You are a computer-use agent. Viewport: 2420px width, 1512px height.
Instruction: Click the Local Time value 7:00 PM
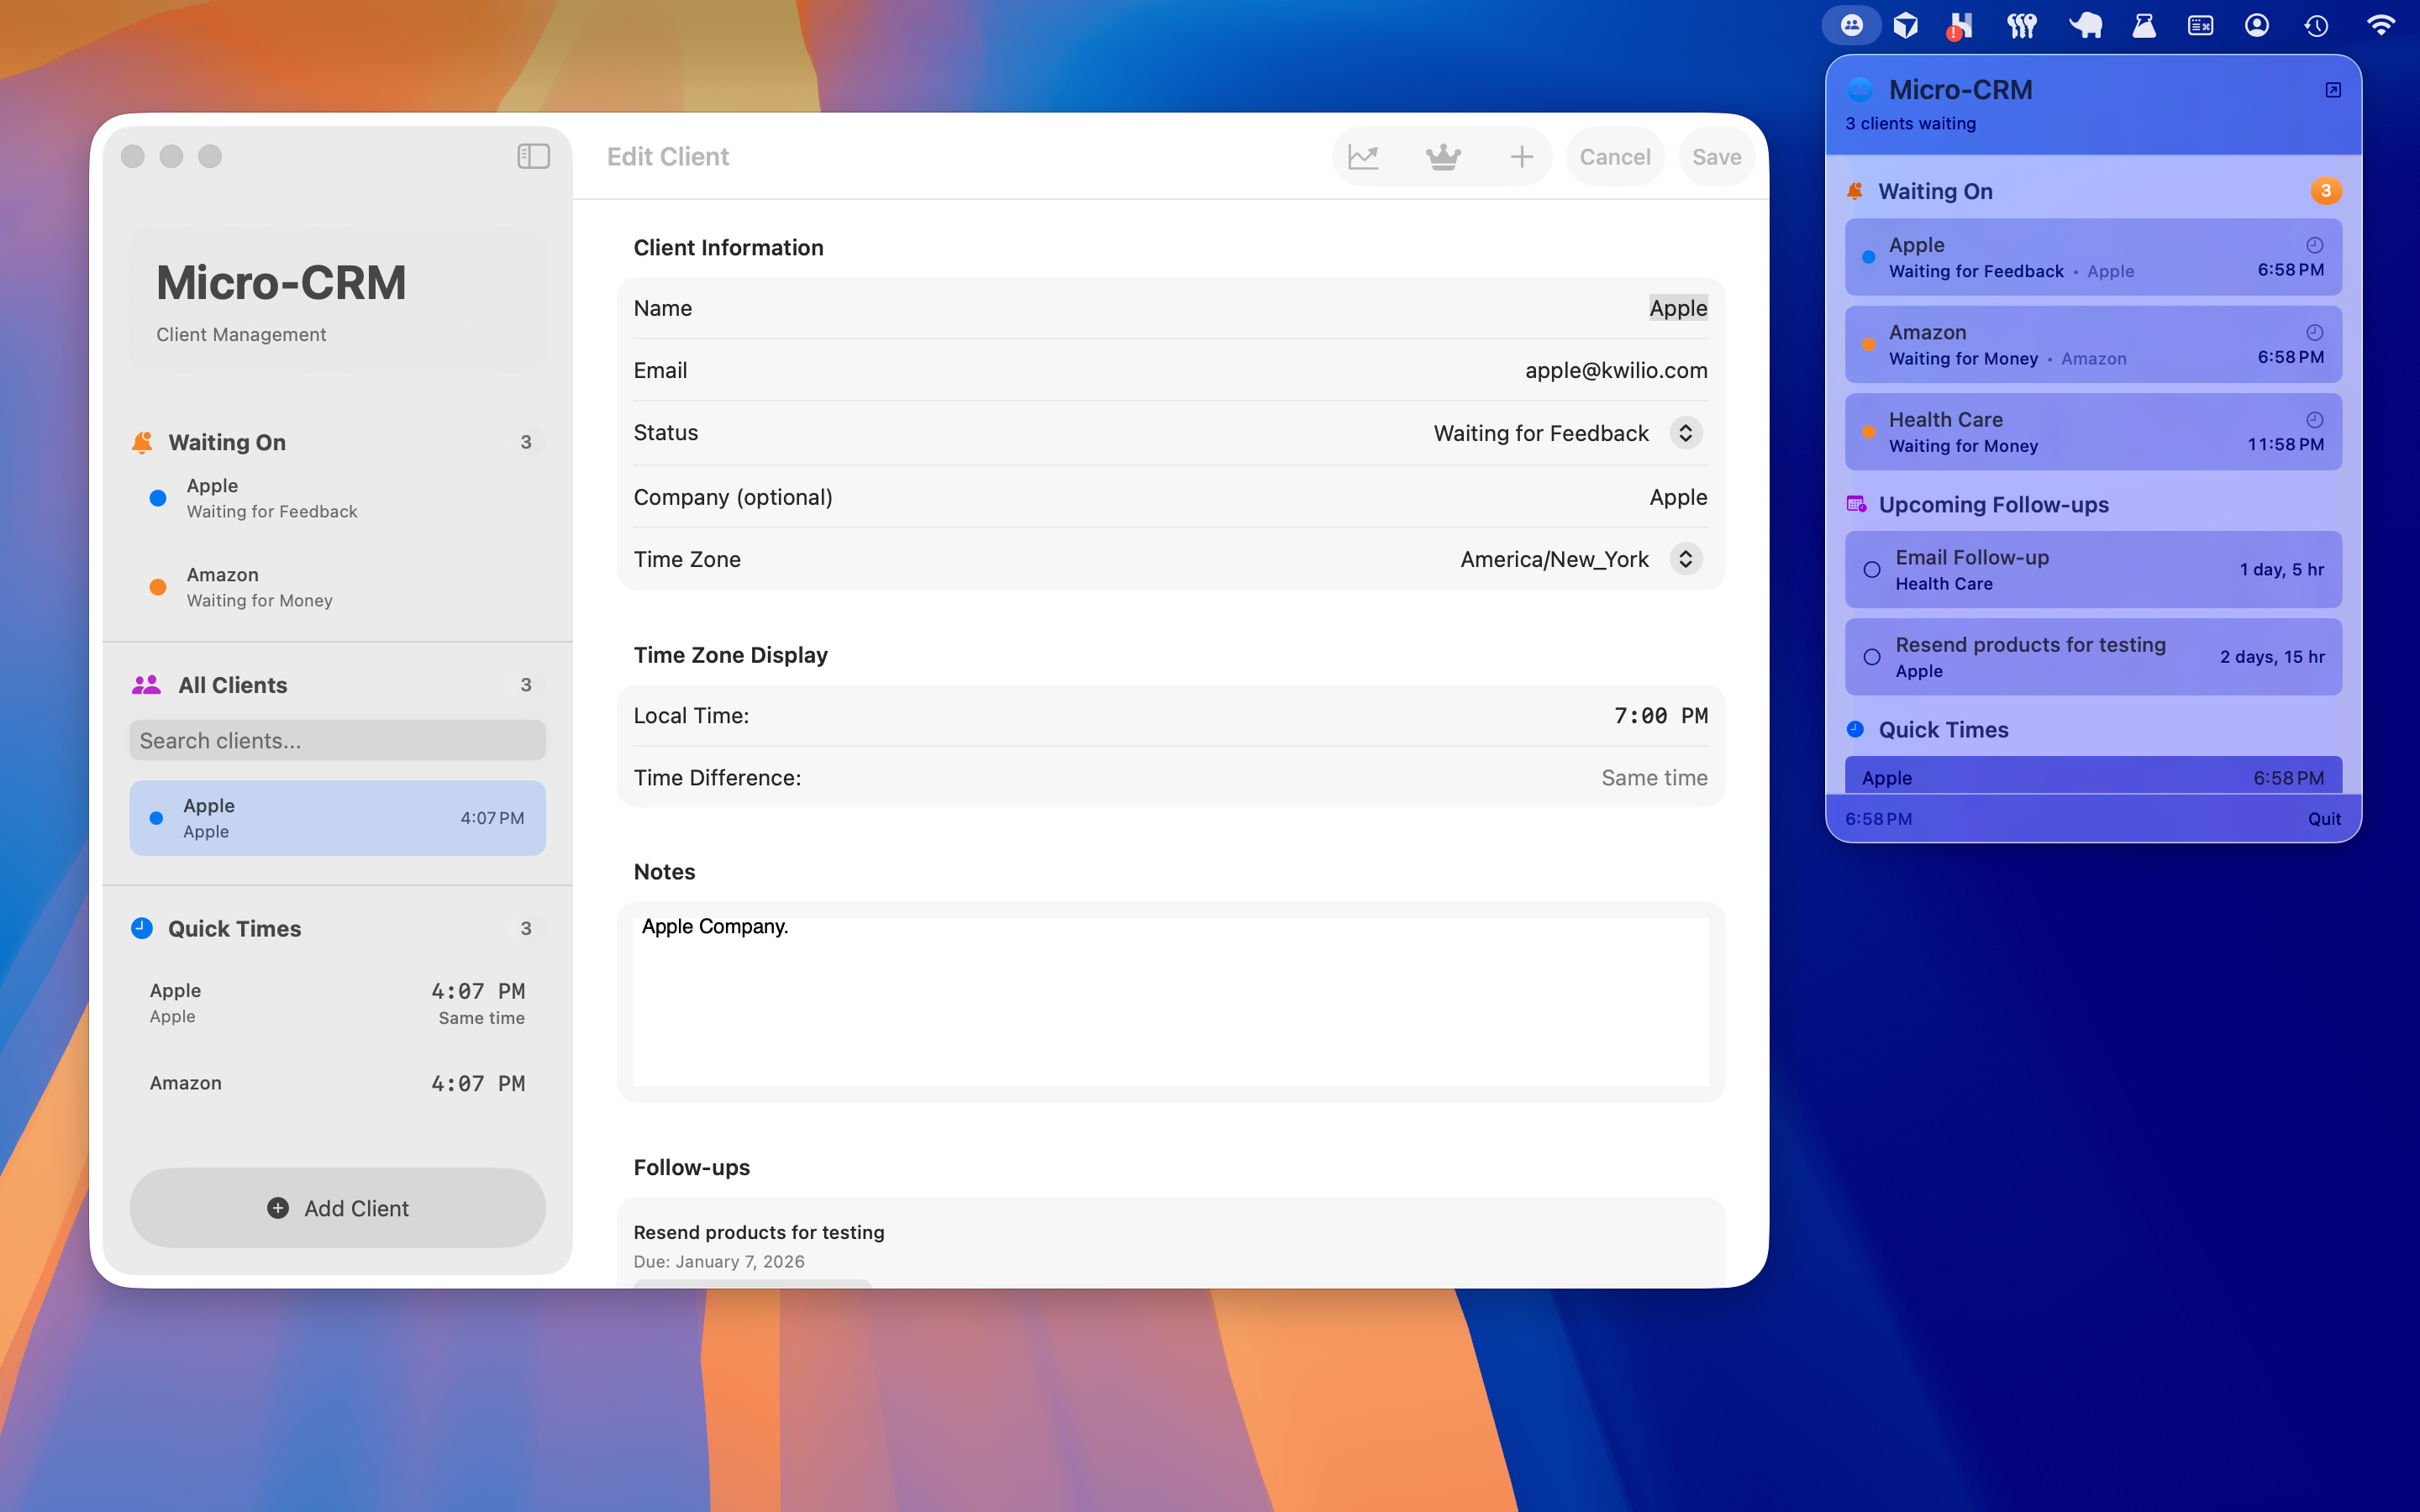click(x=1660, y=716)
